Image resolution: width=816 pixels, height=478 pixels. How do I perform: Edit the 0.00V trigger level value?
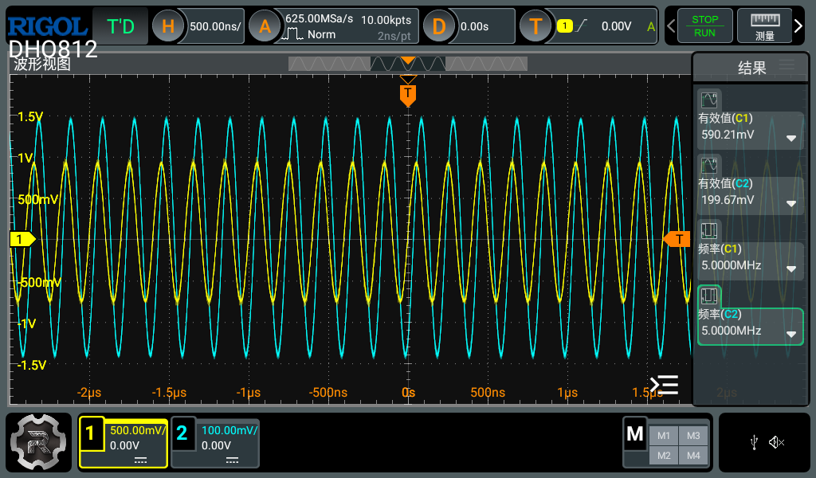tap(616, 26)
